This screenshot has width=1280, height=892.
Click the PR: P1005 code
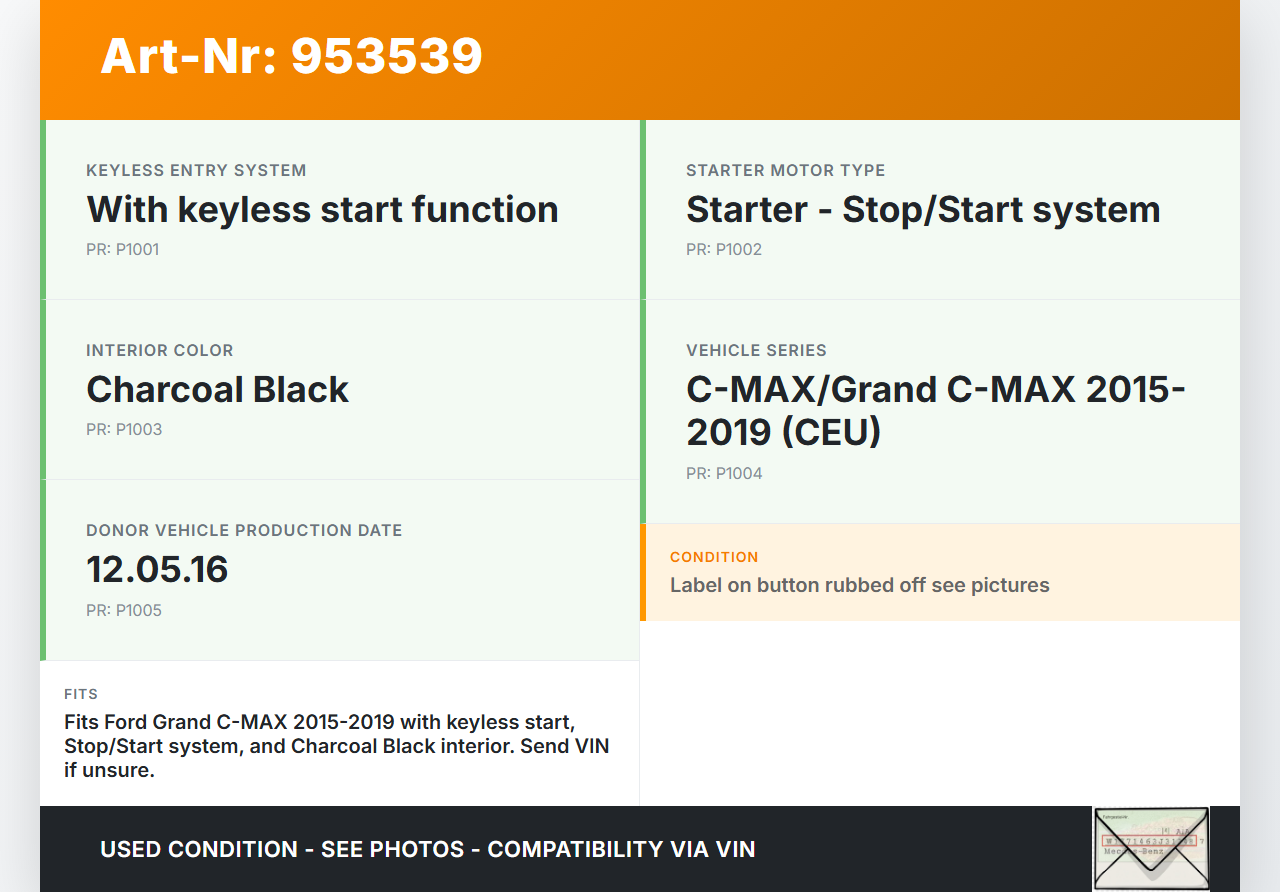tap(123, 610)
